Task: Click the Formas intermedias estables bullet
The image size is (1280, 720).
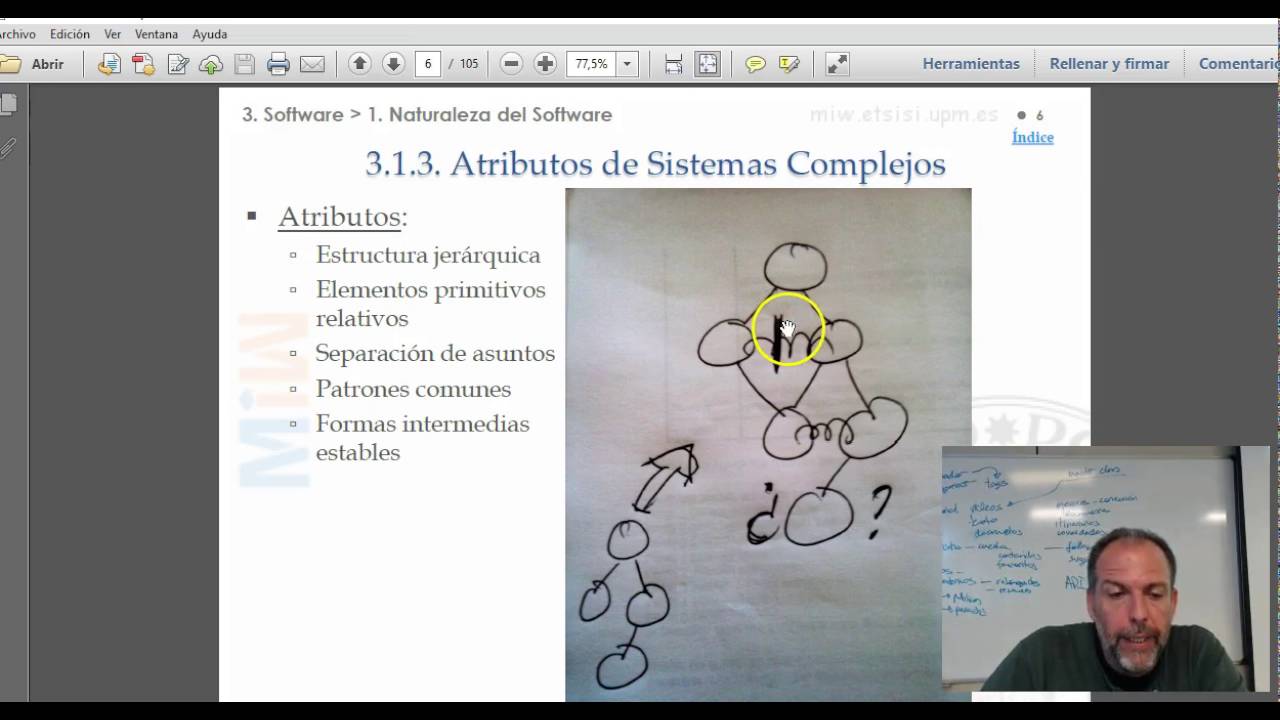Action: tap(422, 438)
